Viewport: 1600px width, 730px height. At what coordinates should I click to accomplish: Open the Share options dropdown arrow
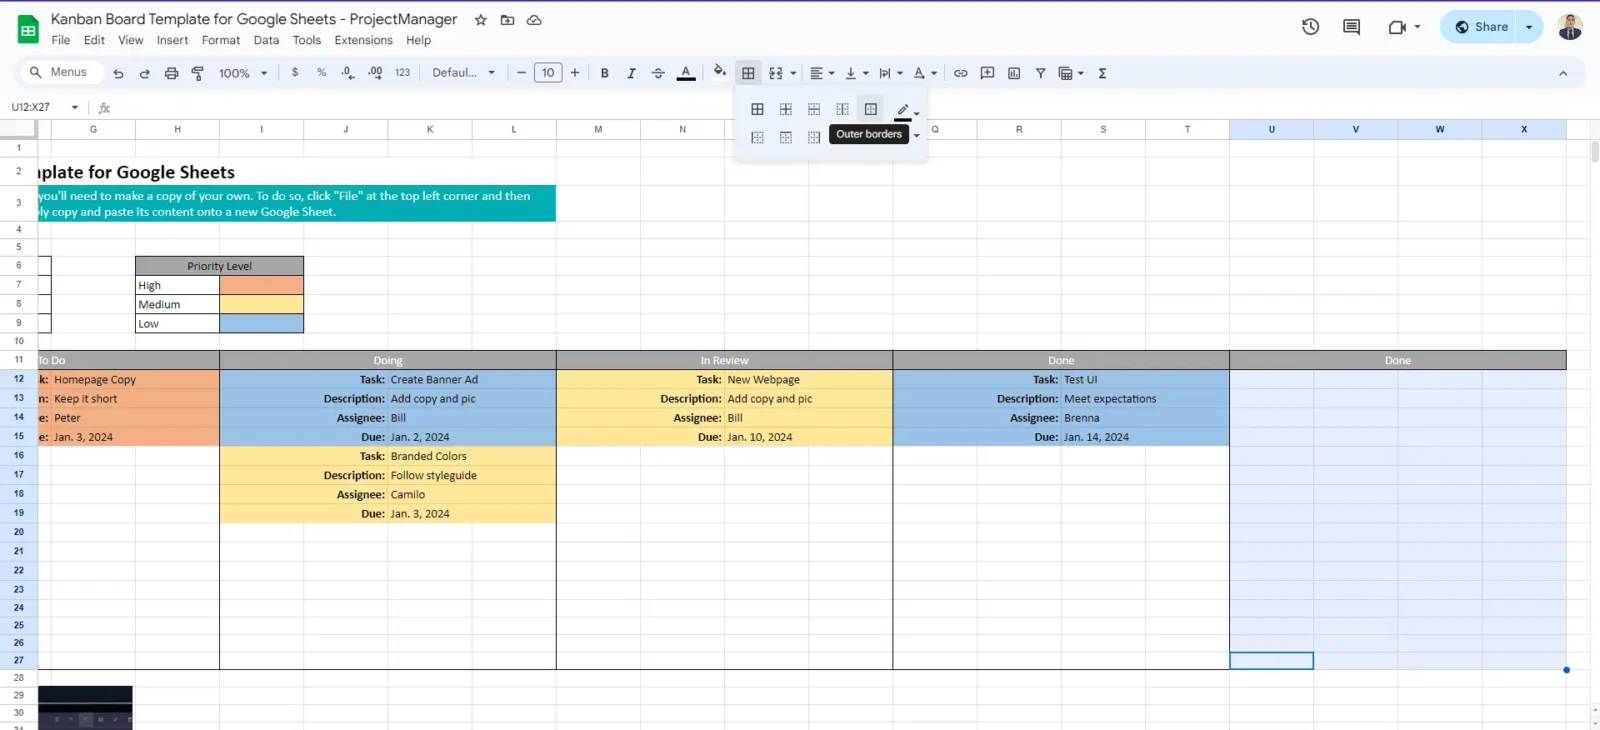[1529, 27]
